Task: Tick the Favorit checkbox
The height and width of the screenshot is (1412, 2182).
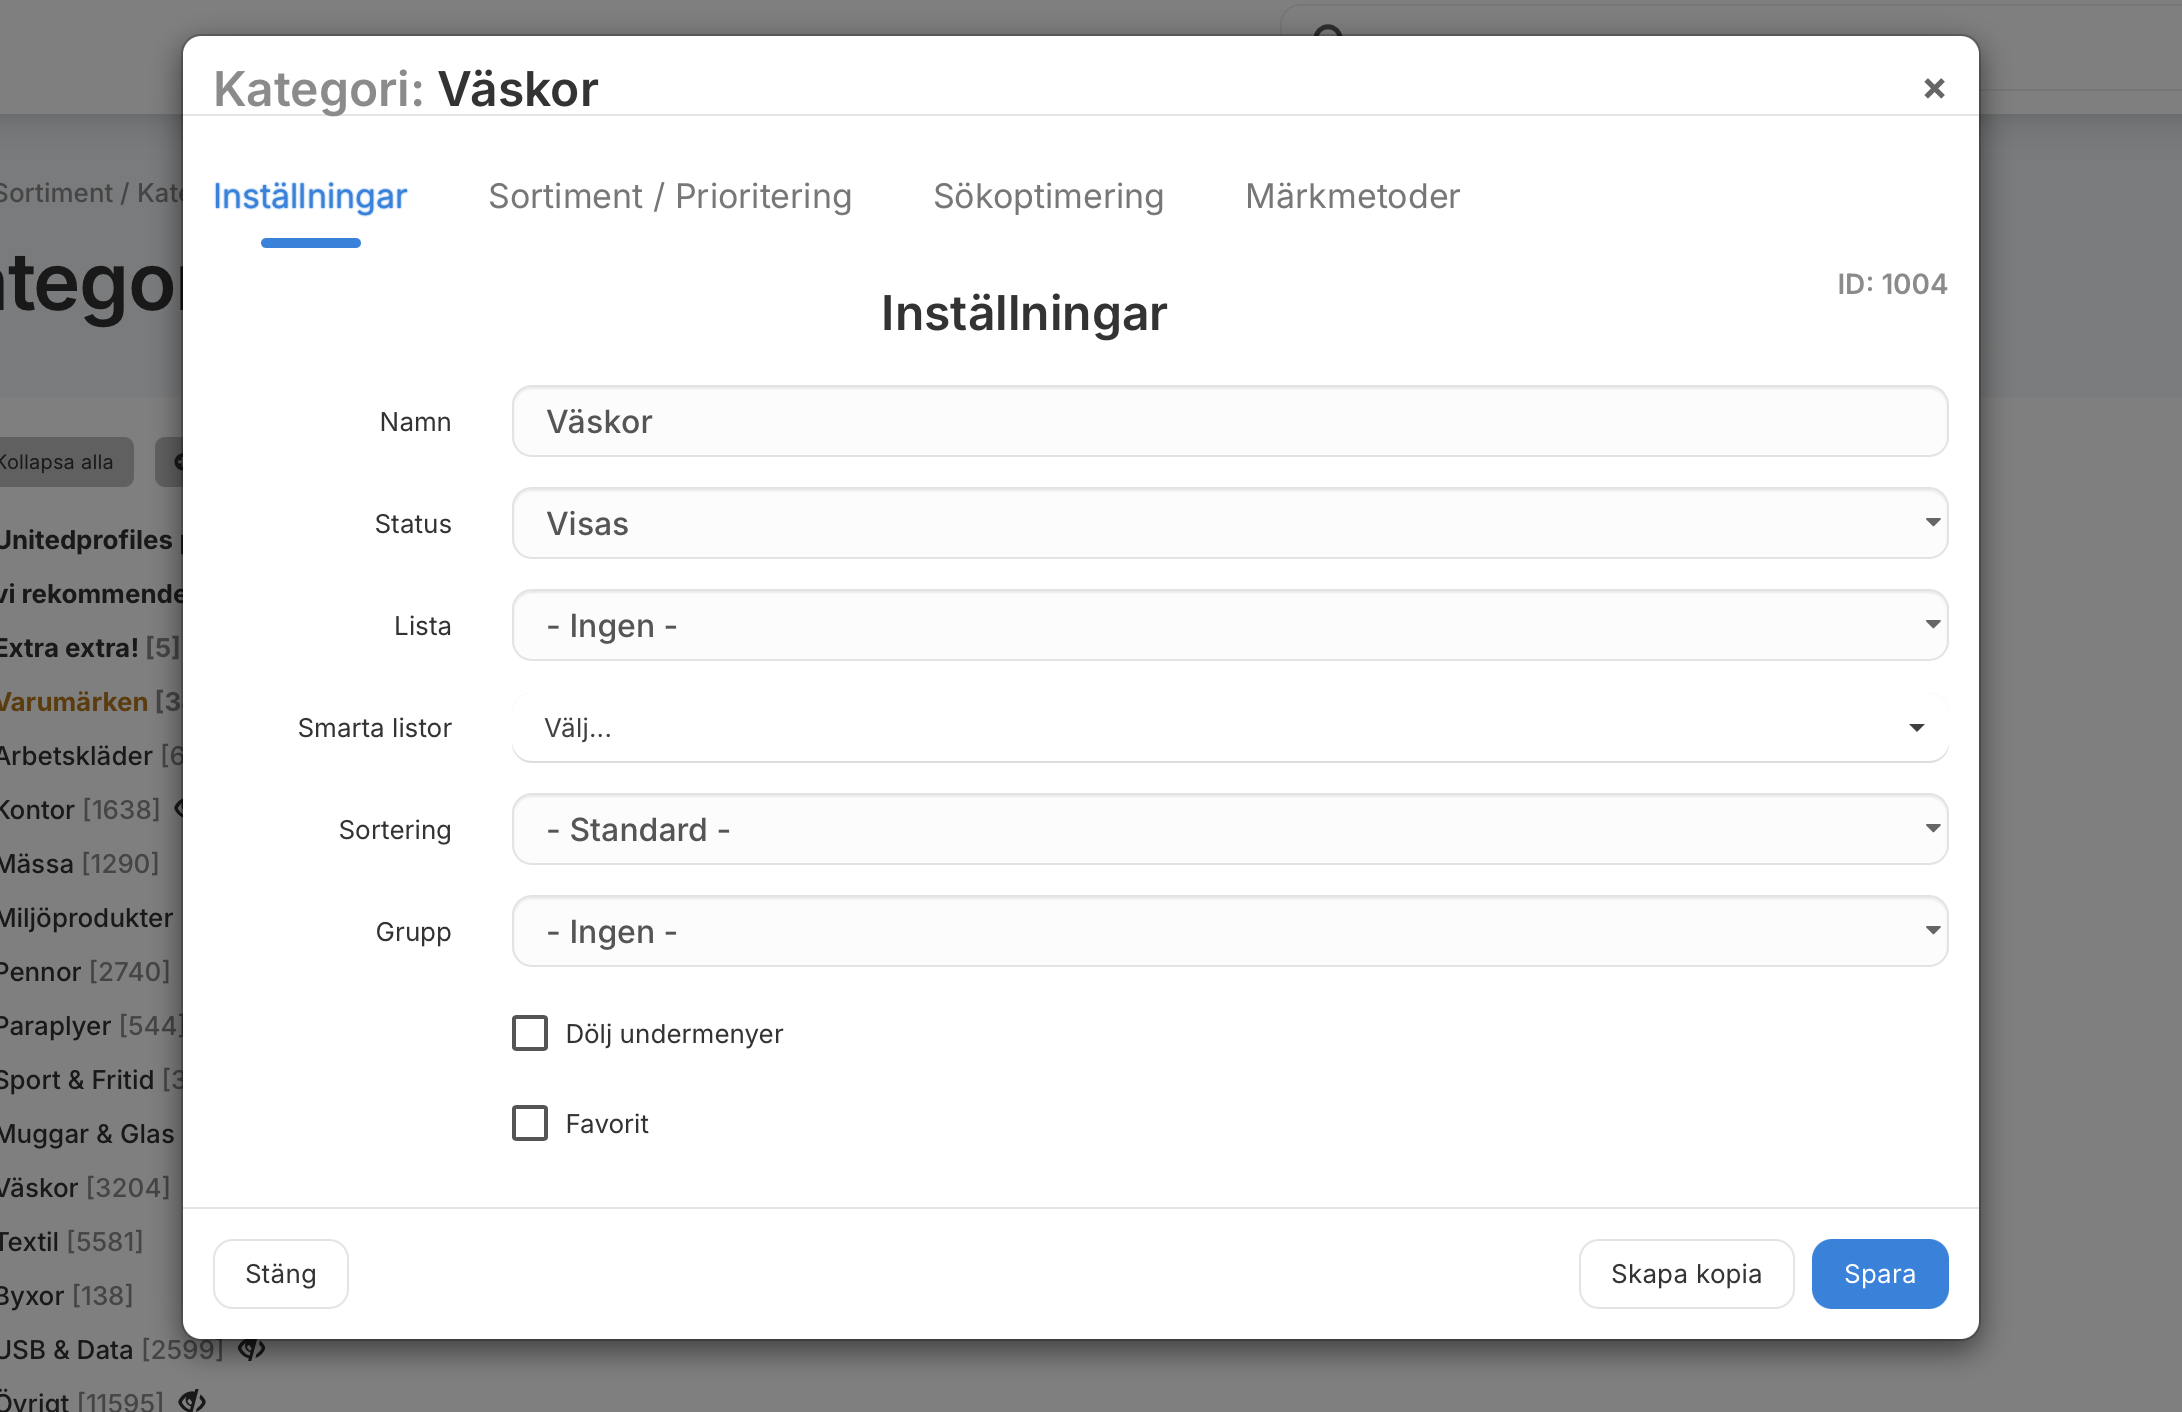Action: pyautogui.click(x=530, y=1123)
